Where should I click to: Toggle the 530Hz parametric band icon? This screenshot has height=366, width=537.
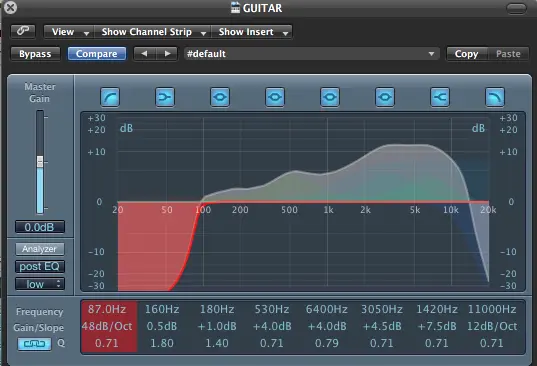pos(275,98)
